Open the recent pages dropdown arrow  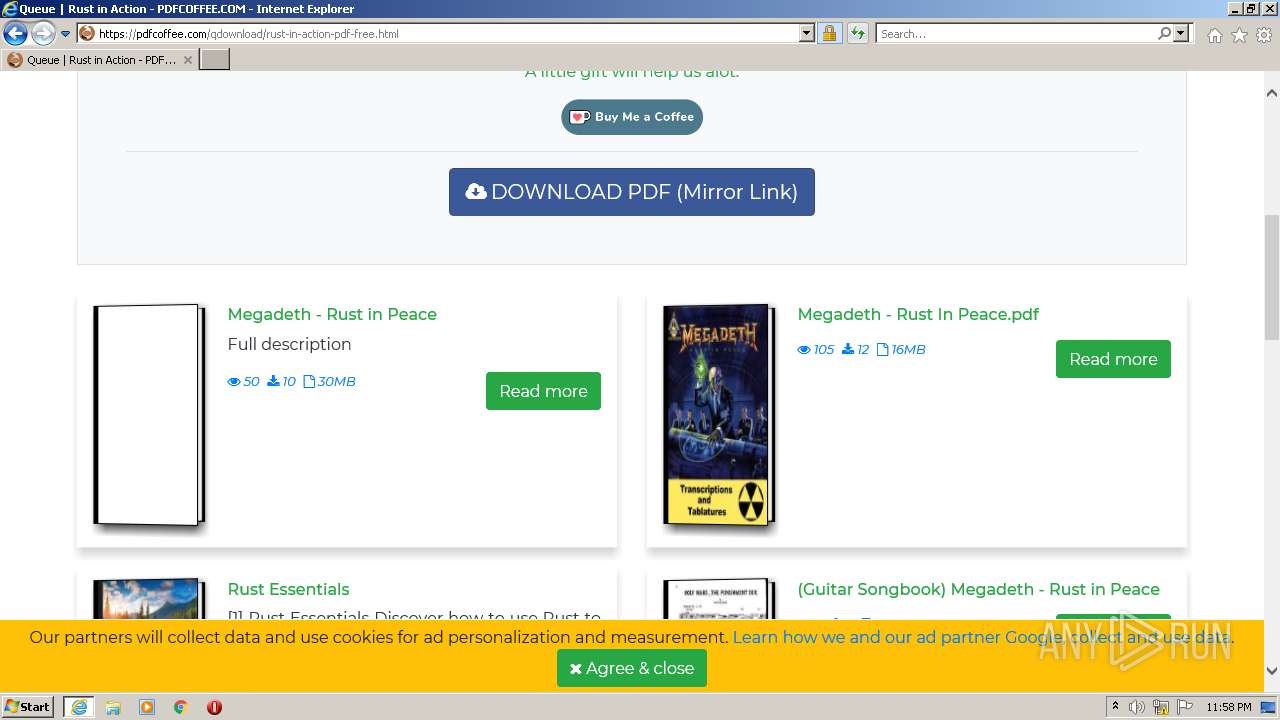click(65, 34)
